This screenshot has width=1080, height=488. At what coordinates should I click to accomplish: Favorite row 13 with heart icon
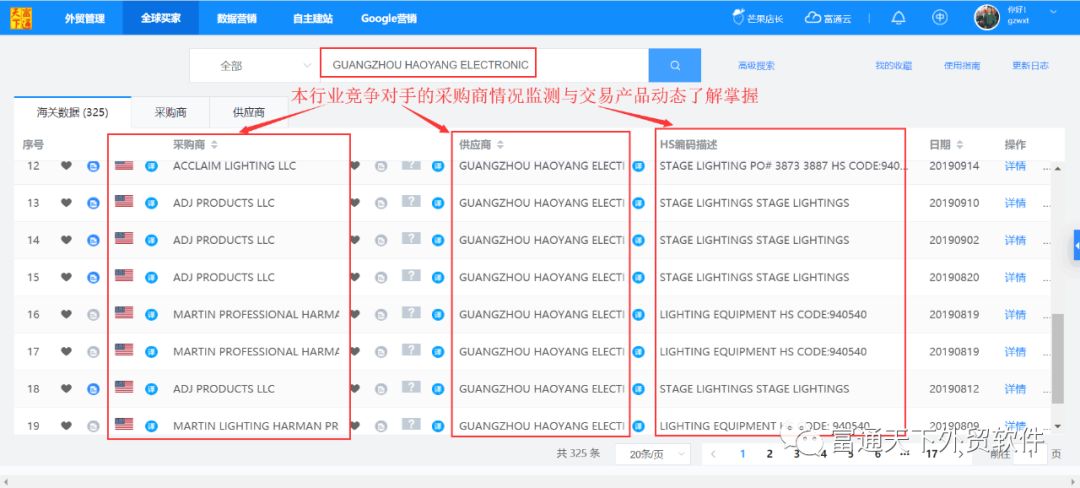point(66,202)
